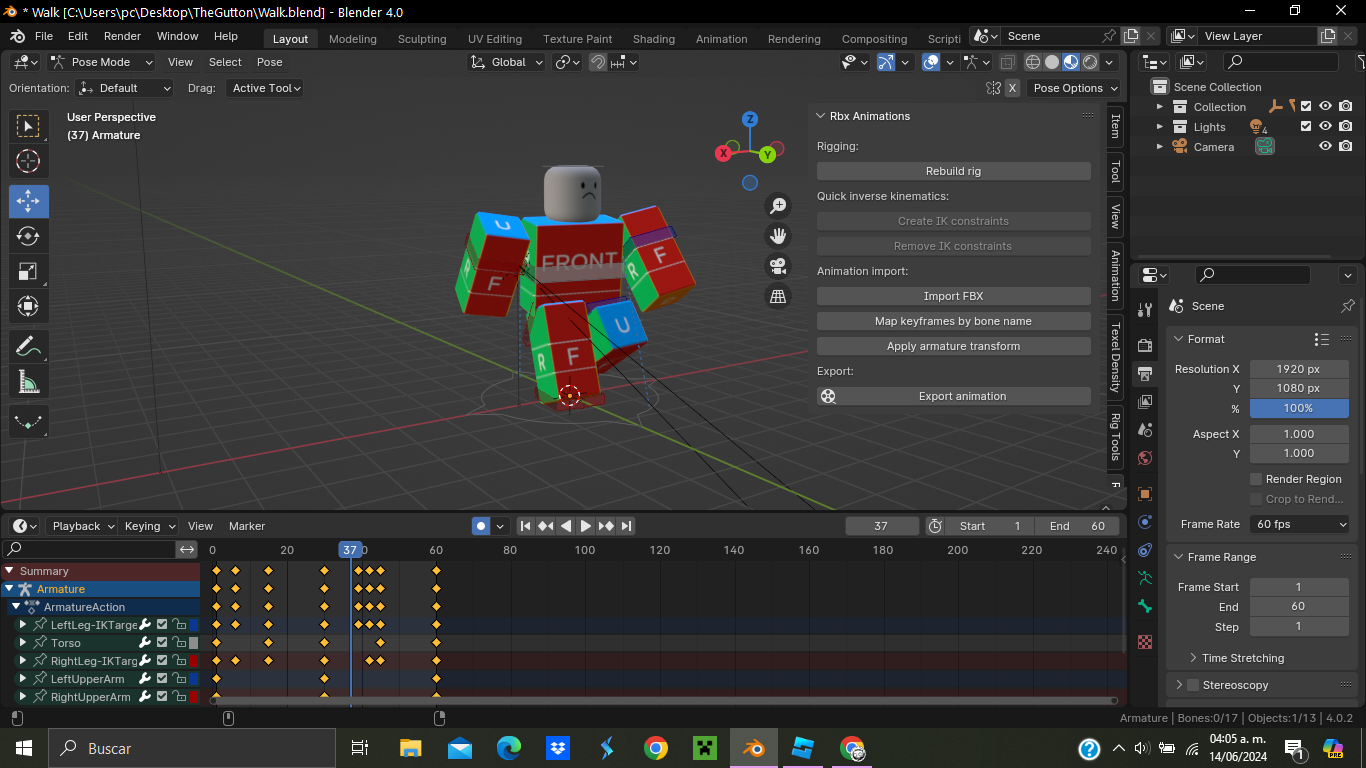Hide Lights collection via eye icon
This screenshot has width=1366, height=768.
1325,126
